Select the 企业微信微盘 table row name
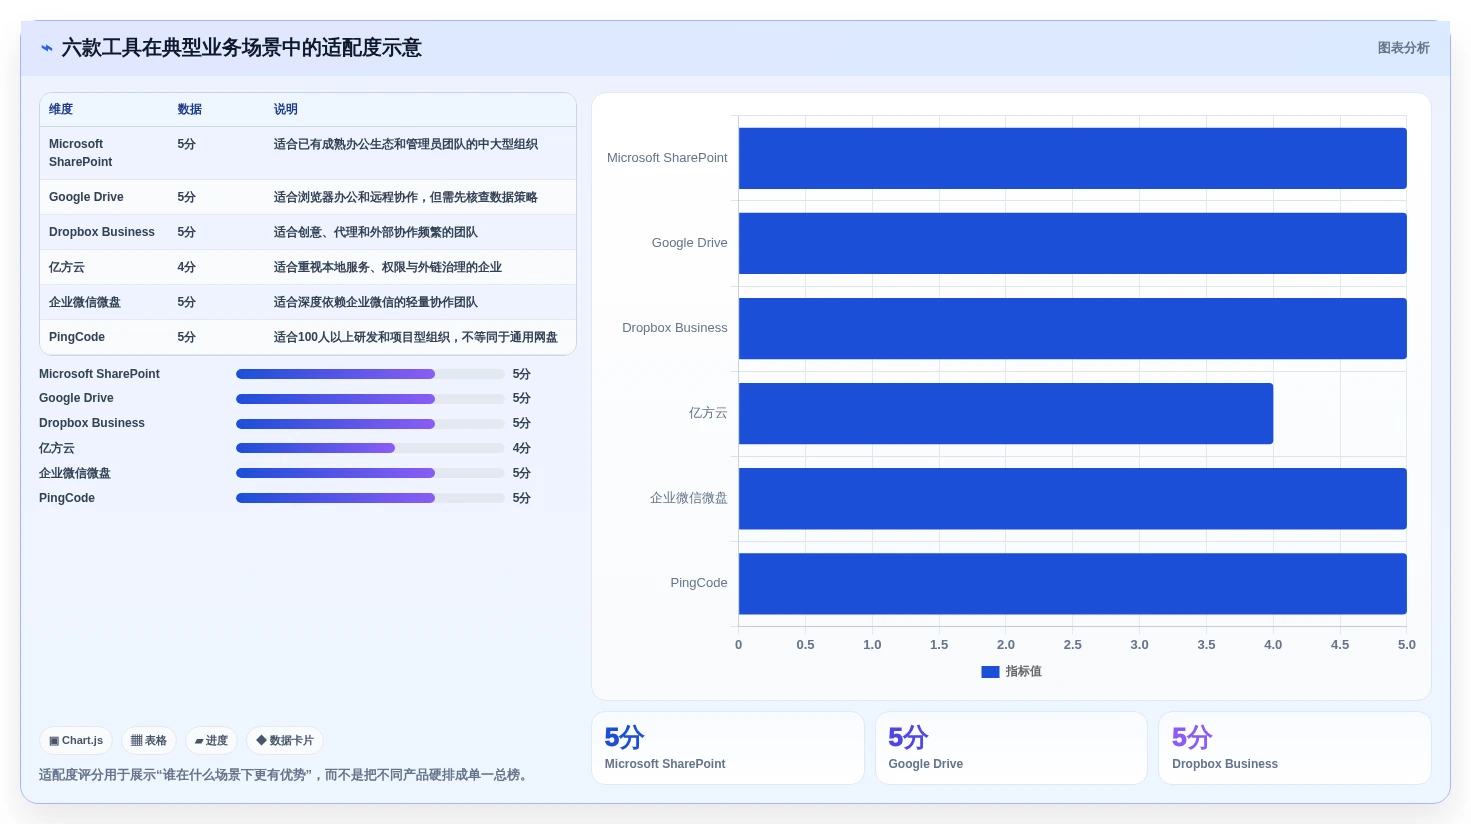 [85, 302]
